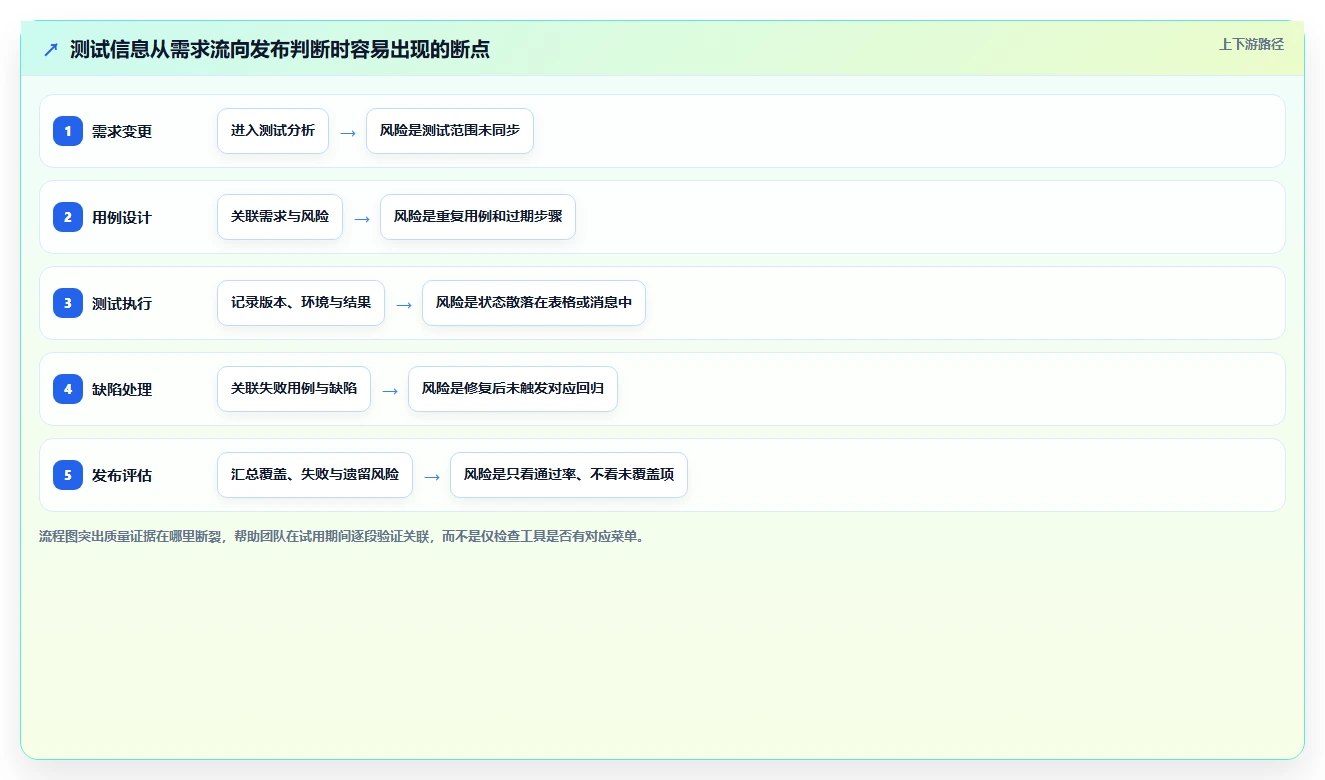
Task: Click the 风险是重复用例和过期步骤 chip
Action: coord(478,217)
